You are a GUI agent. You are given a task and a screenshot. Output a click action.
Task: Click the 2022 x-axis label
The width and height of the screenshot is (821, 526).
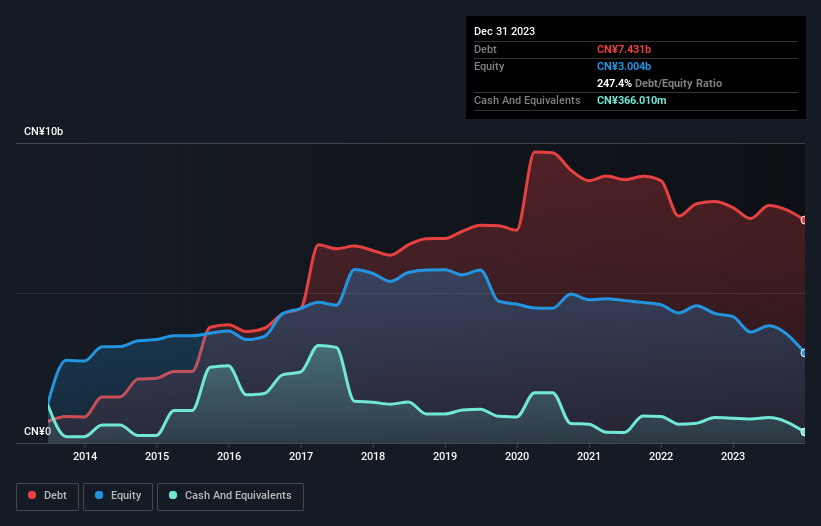(x=661, y=456)
